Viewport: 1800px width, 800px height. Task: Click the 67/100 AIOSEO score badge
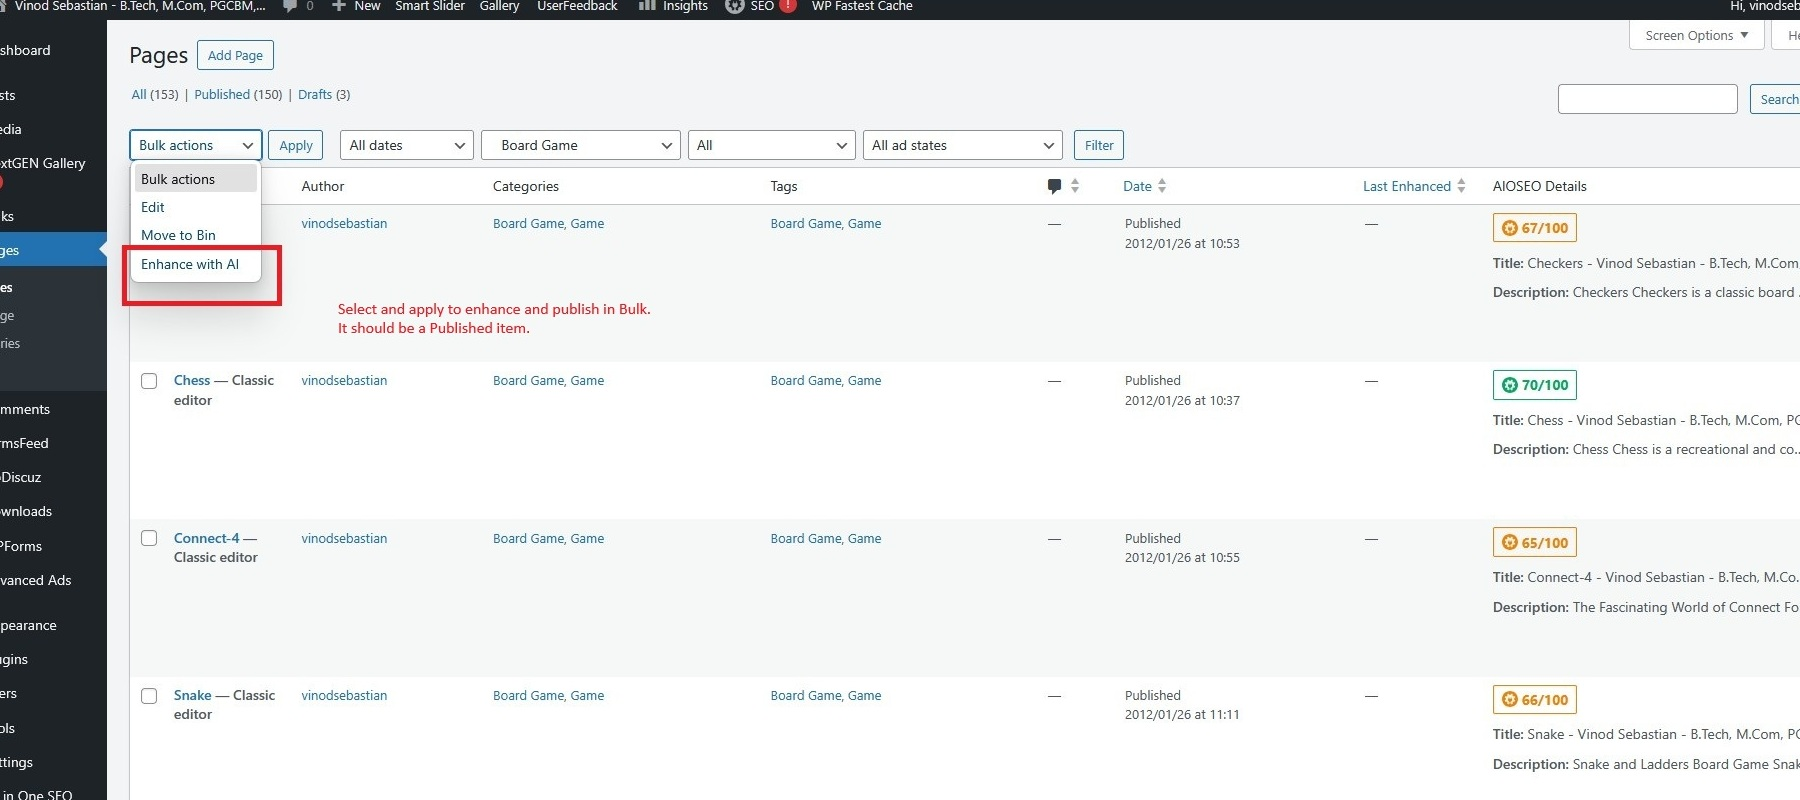pyautogui.click(x=1534, y=228)
